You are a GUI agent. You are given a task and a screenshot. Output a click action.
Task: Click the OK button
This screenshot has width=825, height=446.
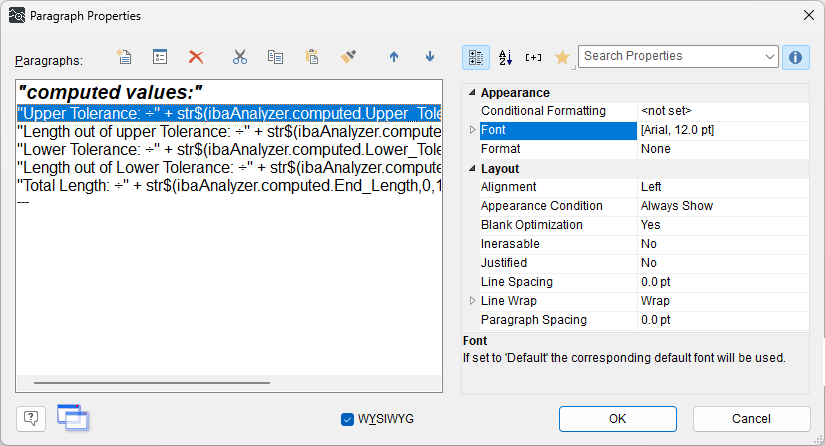point(618,419)
